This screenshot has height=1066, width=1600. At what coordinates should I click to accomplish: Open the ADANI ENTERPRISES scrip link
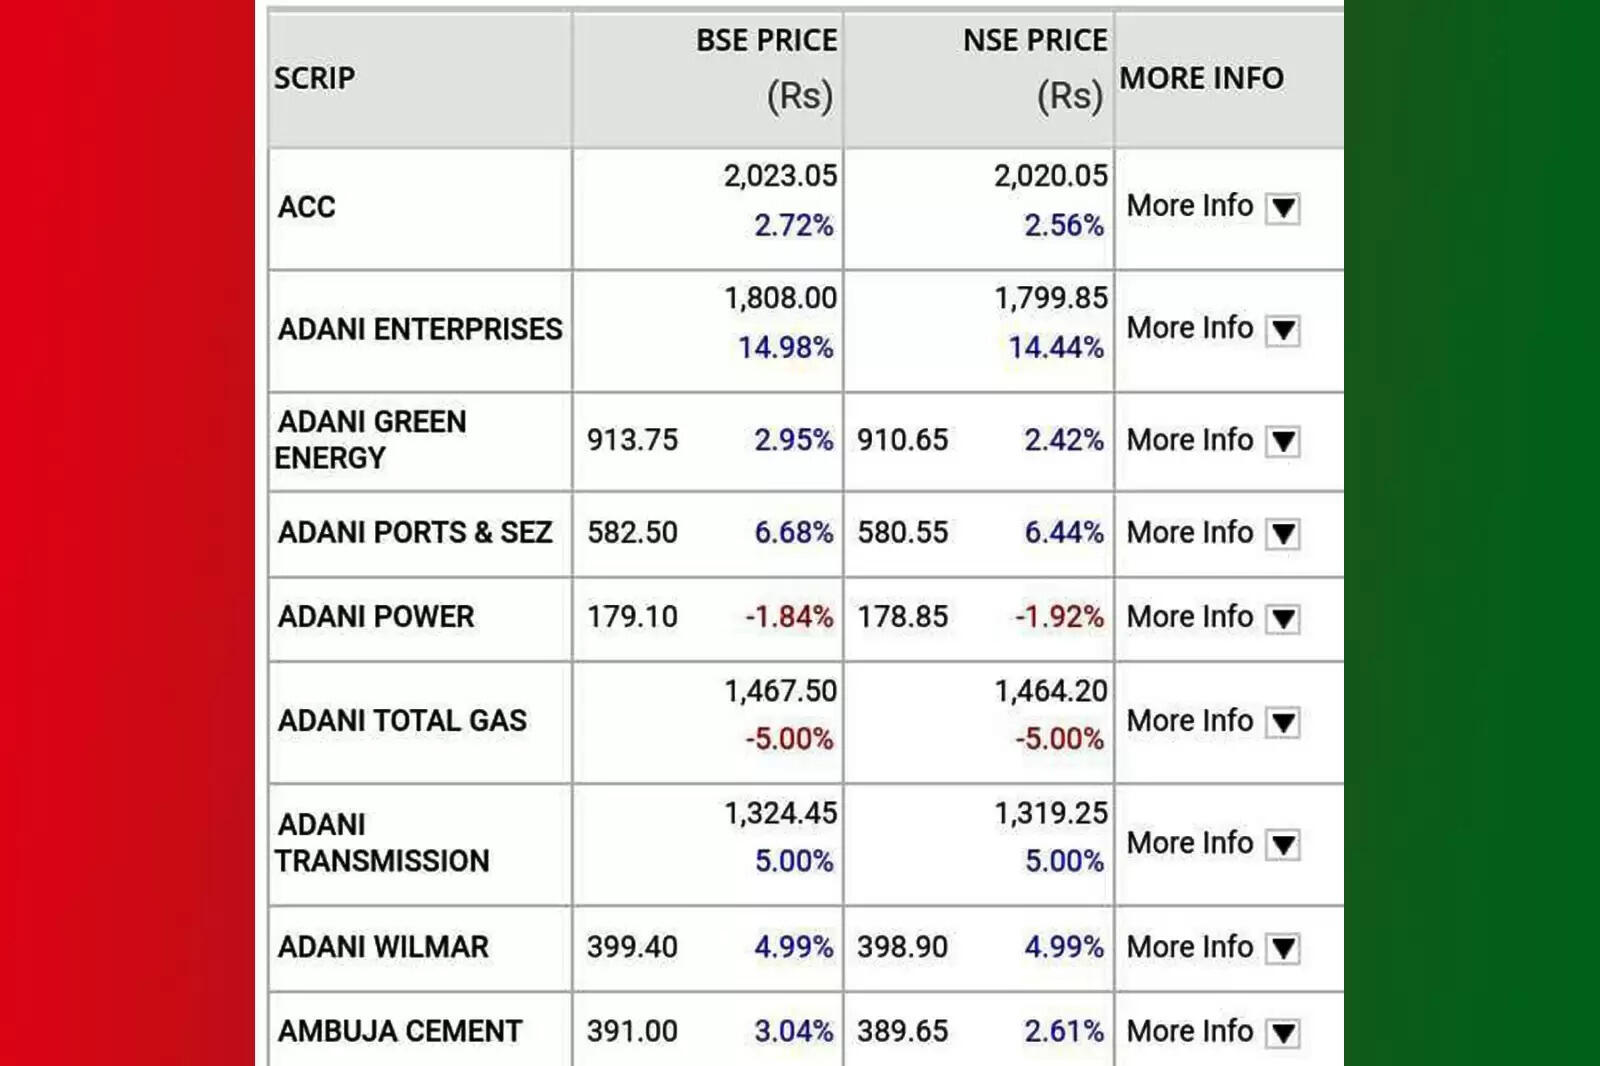420,329
